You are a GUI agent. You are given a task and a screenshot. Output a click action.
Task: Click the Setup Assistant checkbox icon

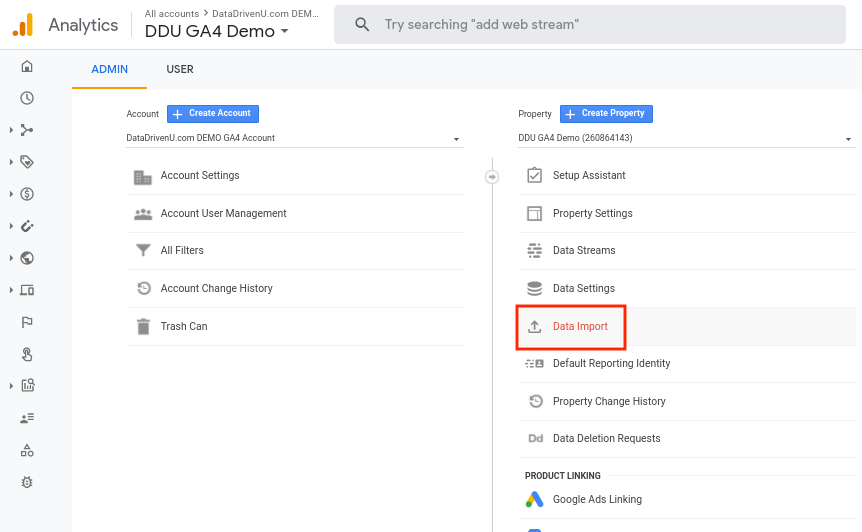tap(534, 175)
